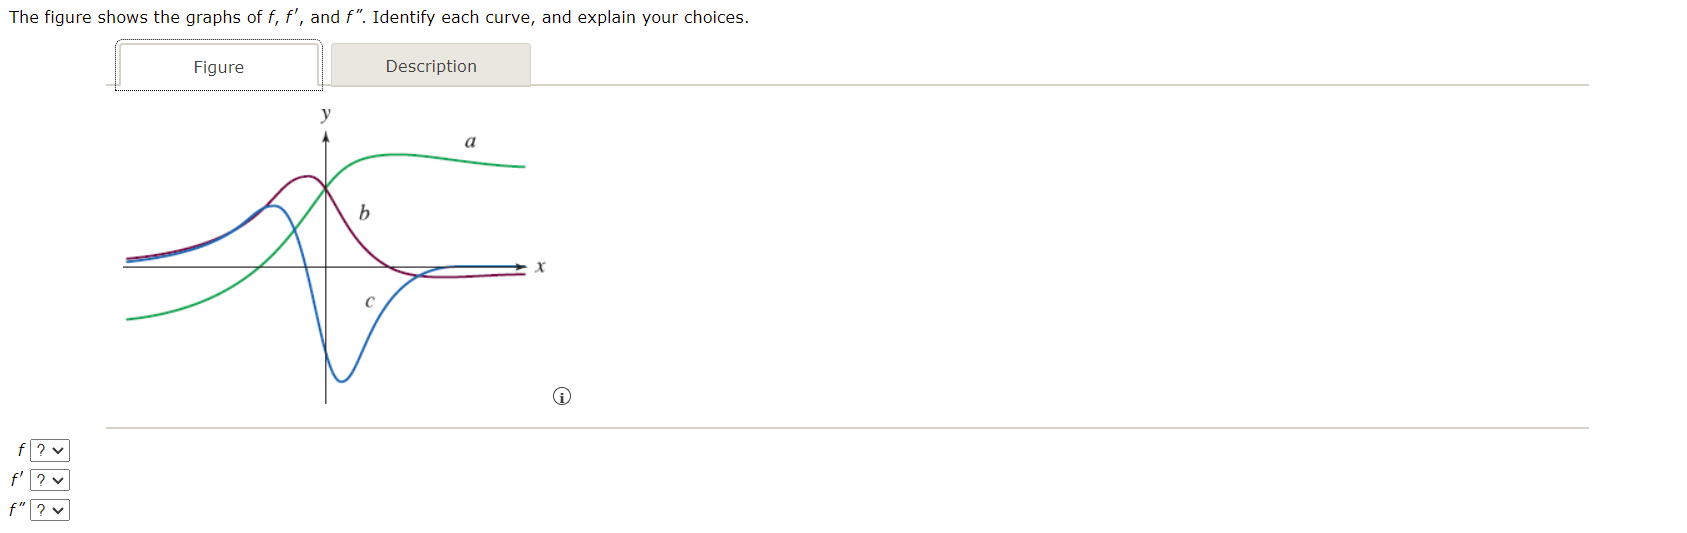Click the info icon below the graph
Screen dimensions: 1687x533
point(562,397)
